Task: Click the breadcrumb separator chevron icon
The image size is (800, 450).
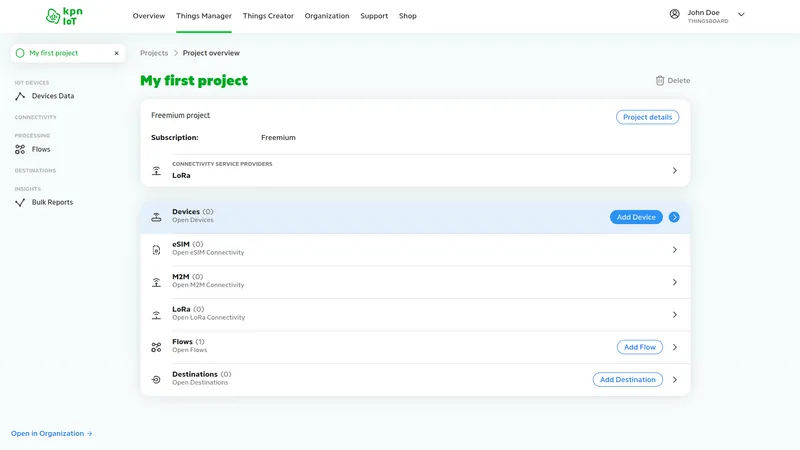Action: [176, 53]
